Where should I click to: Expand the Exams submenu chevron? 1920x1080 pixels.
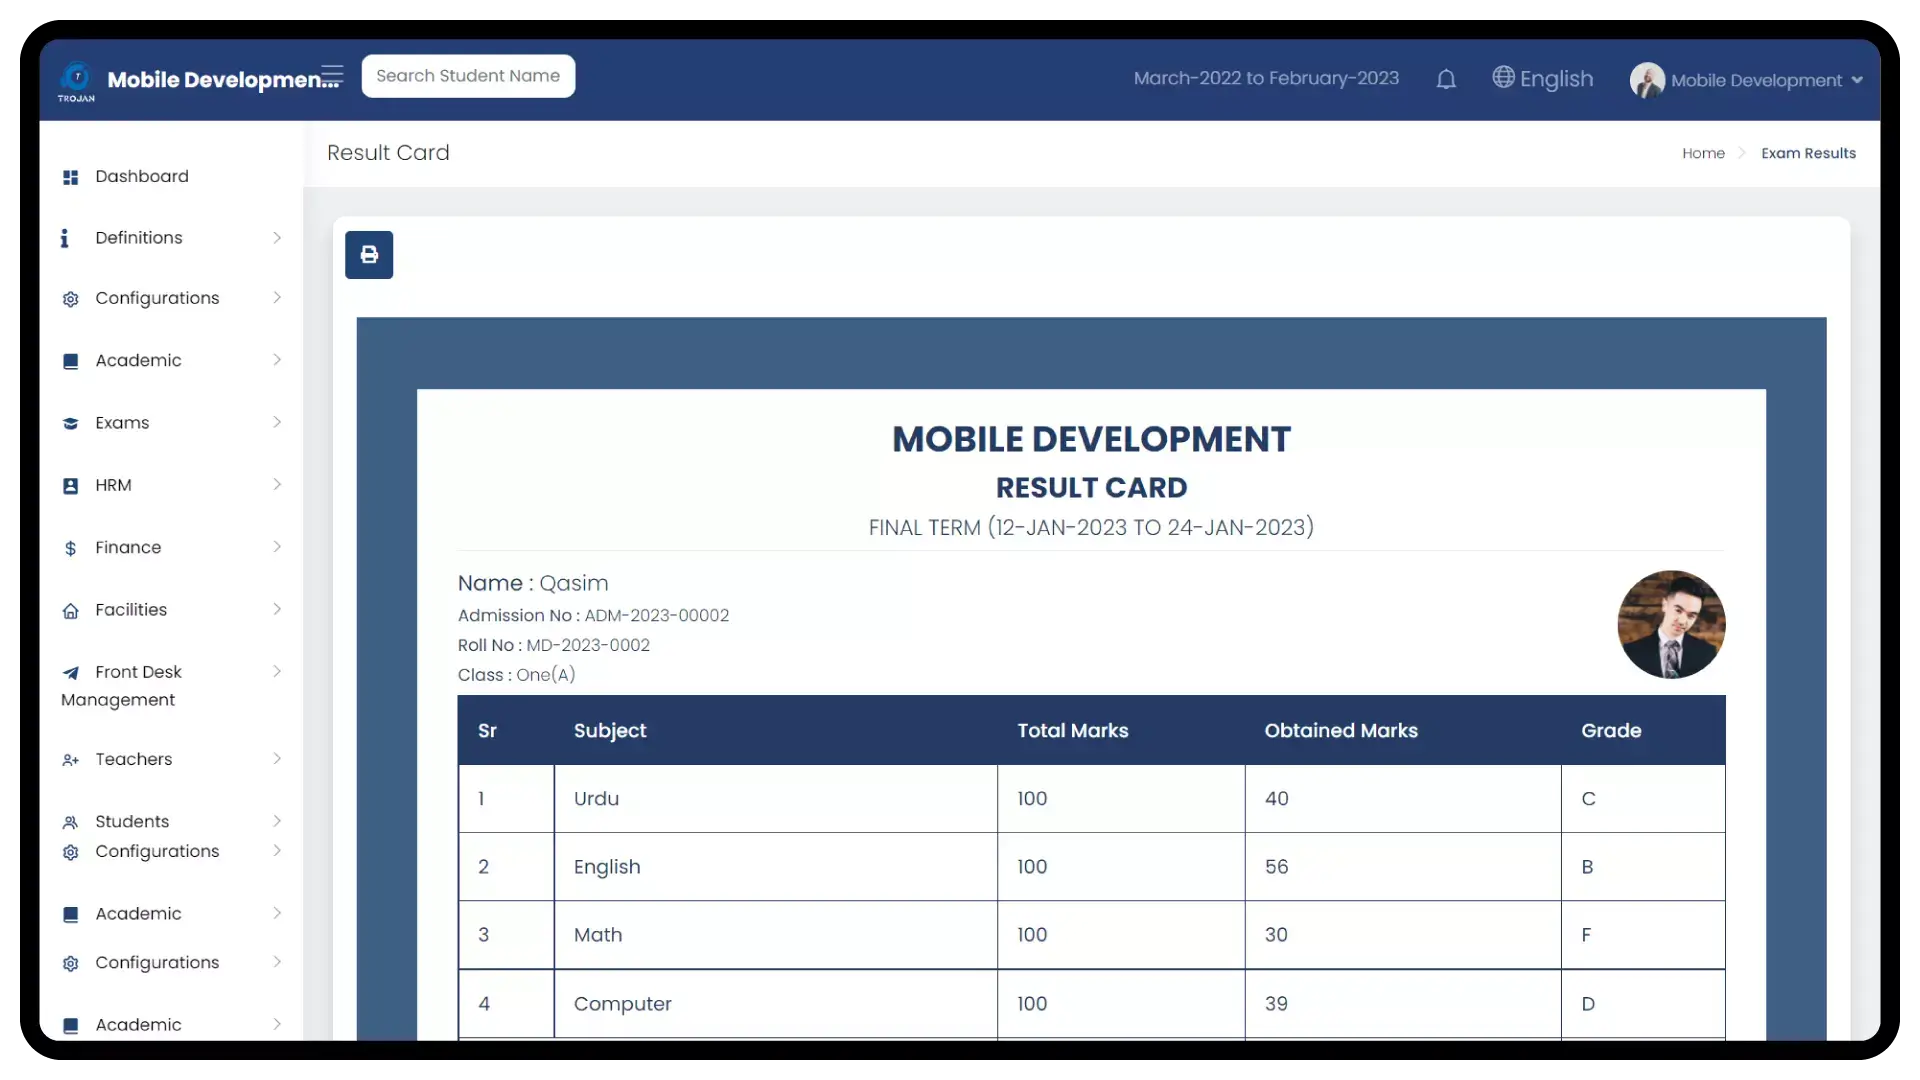point(277,422)
